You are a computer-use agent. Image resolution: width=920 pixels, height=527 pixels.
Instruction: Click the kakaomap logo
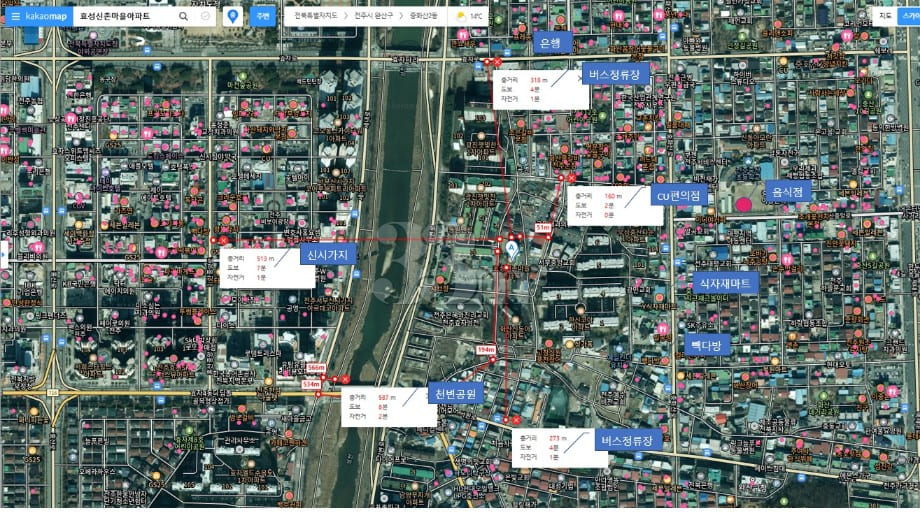pyautogui.click(x=46, y=16)
